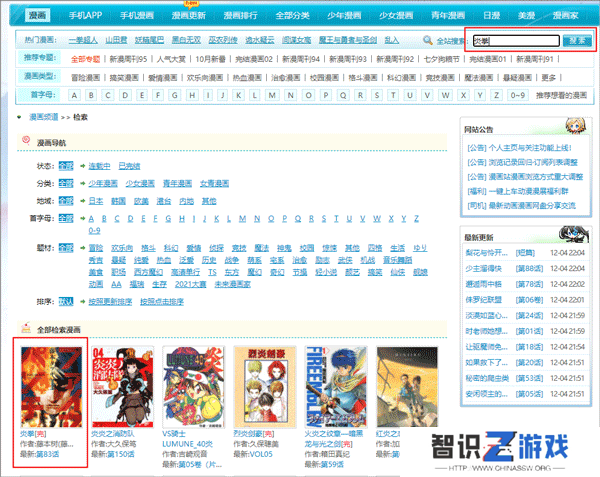Open the hot manga link 山田君
600x477 pixels.
point(116,40)
